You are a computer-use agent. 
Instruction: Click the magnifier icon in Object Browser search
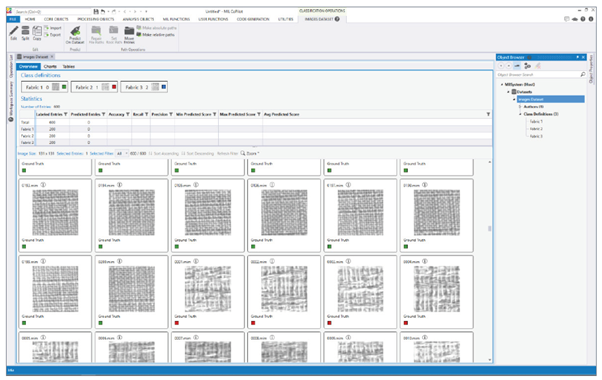tap(583, 74)
